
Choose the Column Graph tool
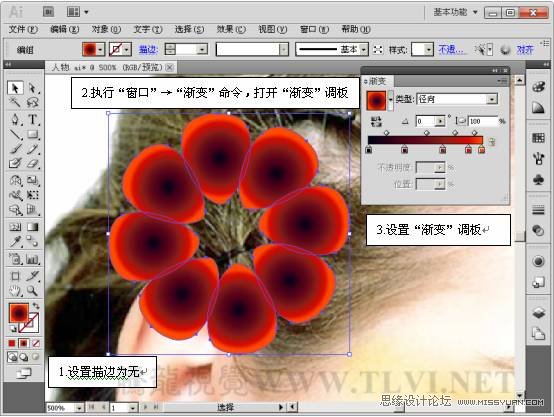pyautogui.click(x=32, y=259)
